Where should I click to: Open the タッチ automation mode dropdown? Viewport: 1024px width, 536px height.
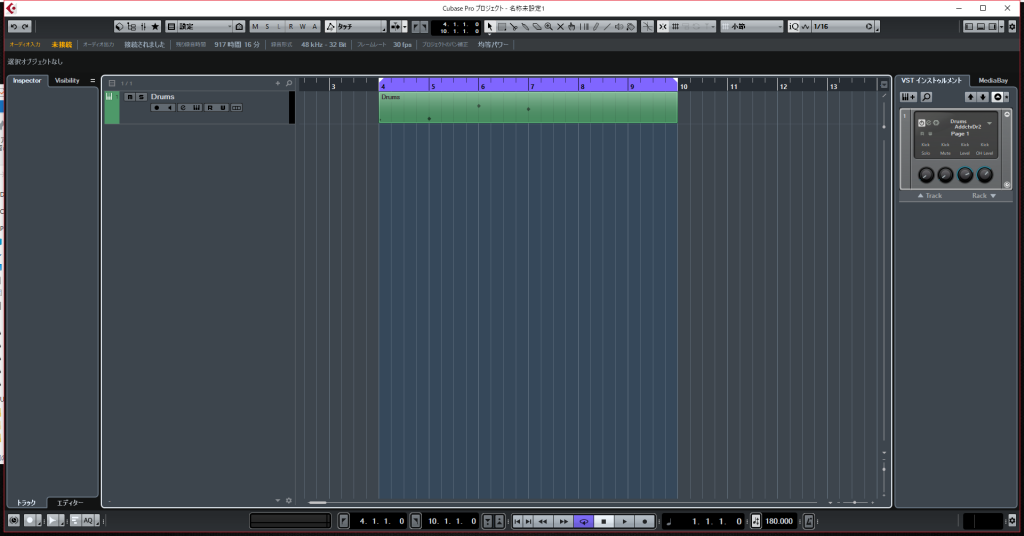pyautogui.click(x=361, y=27)
